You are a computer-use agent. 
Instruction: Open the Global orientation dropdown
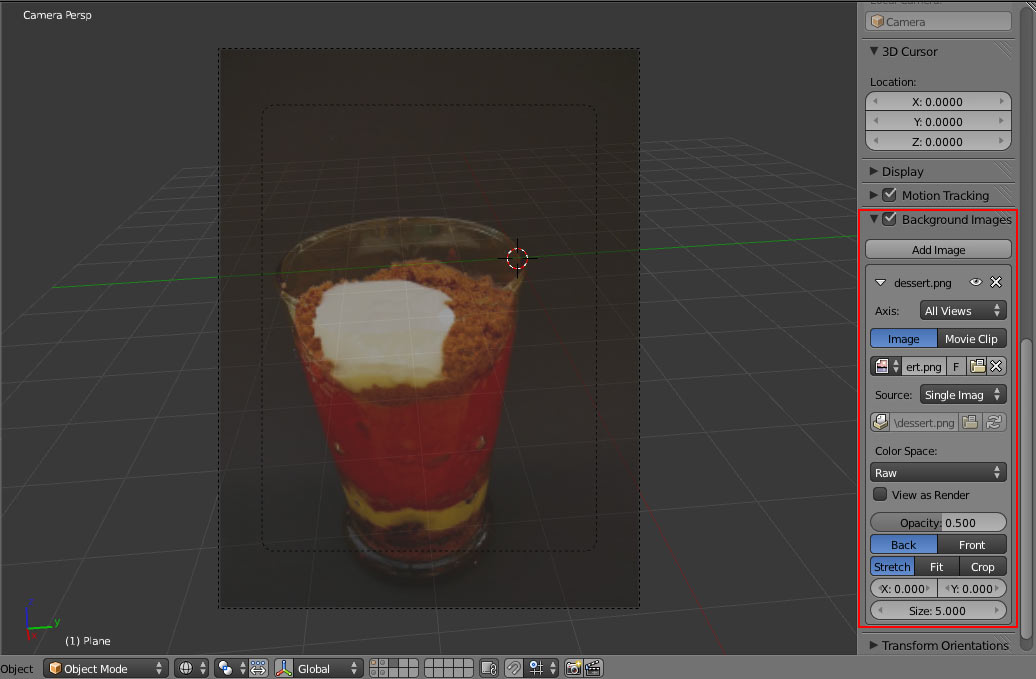coord(327,668)
